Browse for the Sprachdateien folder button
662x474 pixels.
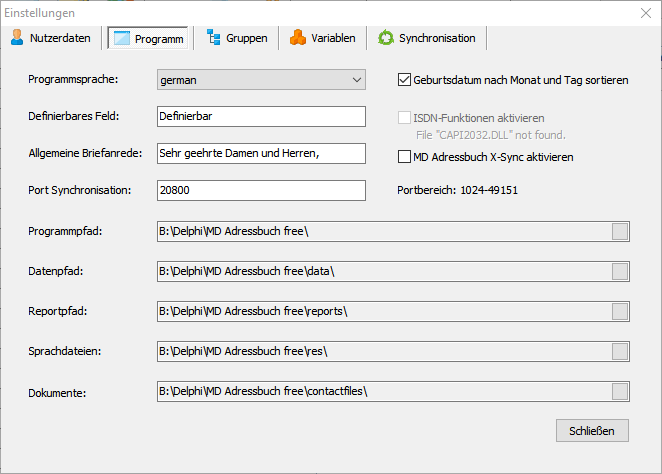(x=620, y=352)
